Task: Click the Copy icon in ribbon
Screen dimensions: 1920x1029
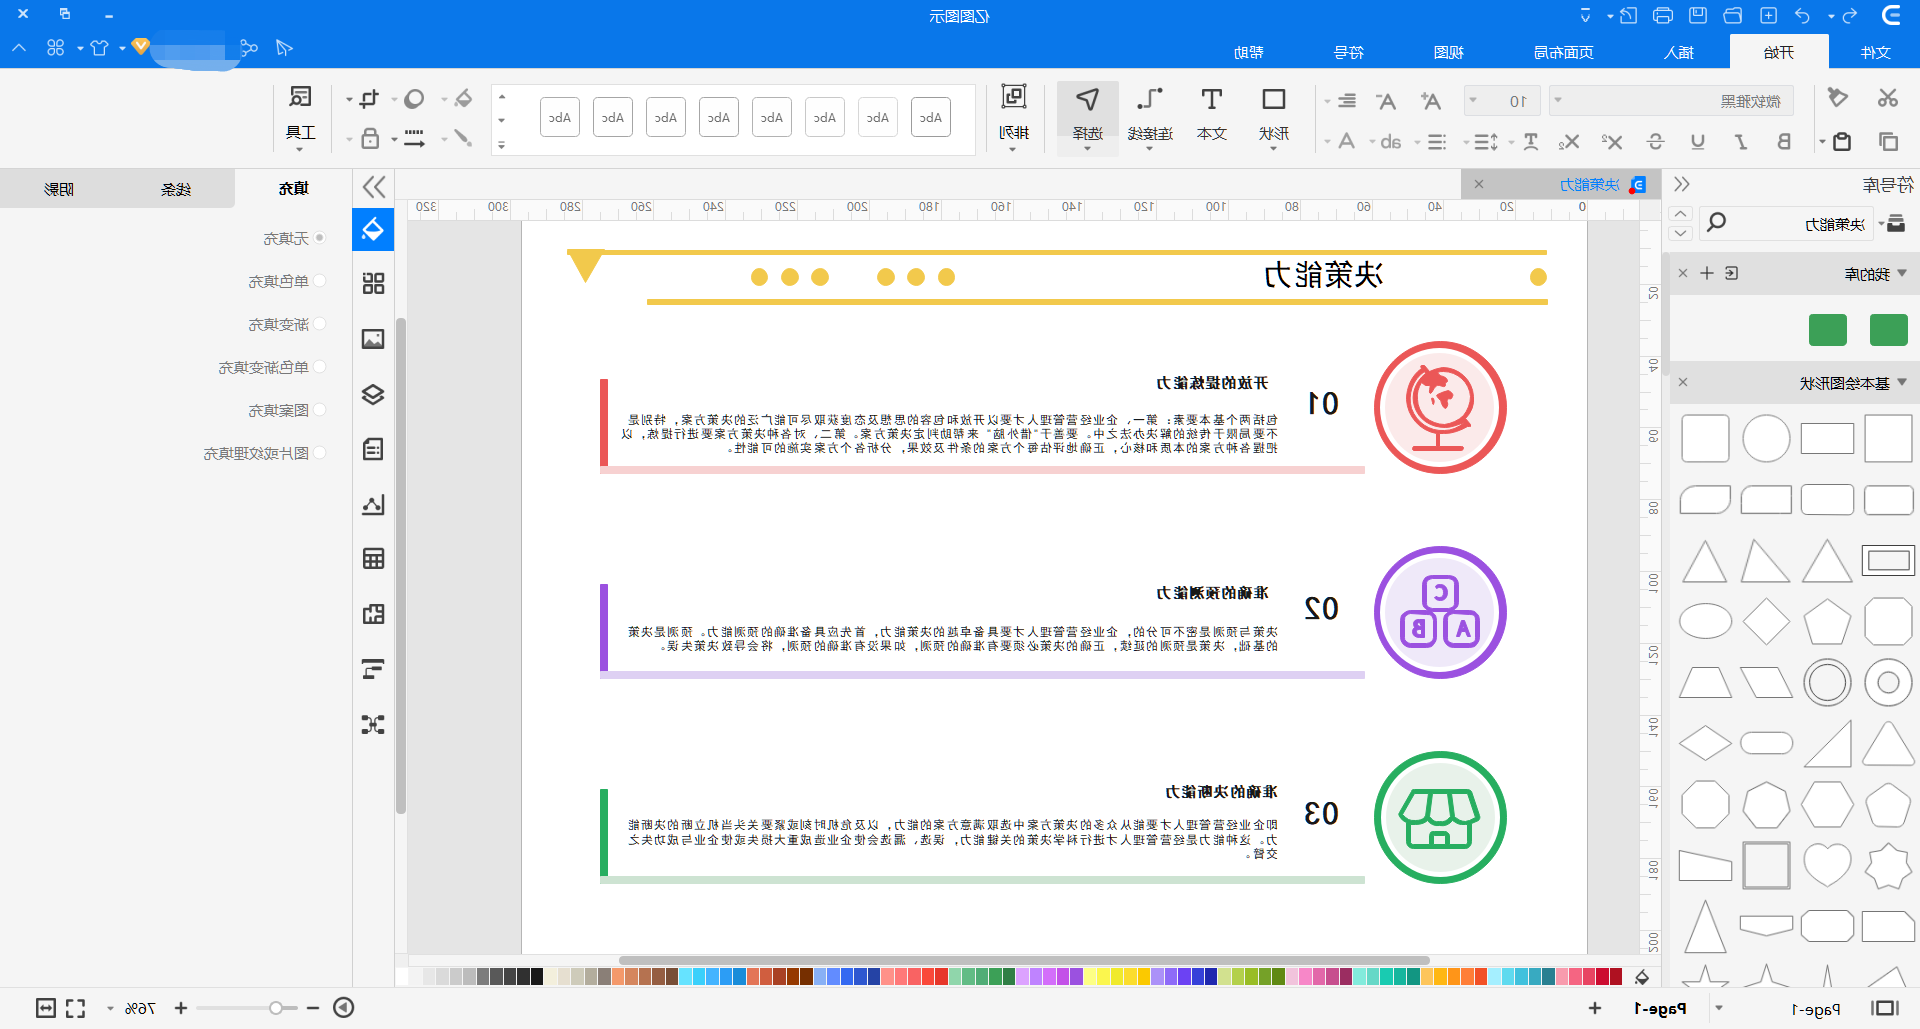Action: 1888,141
